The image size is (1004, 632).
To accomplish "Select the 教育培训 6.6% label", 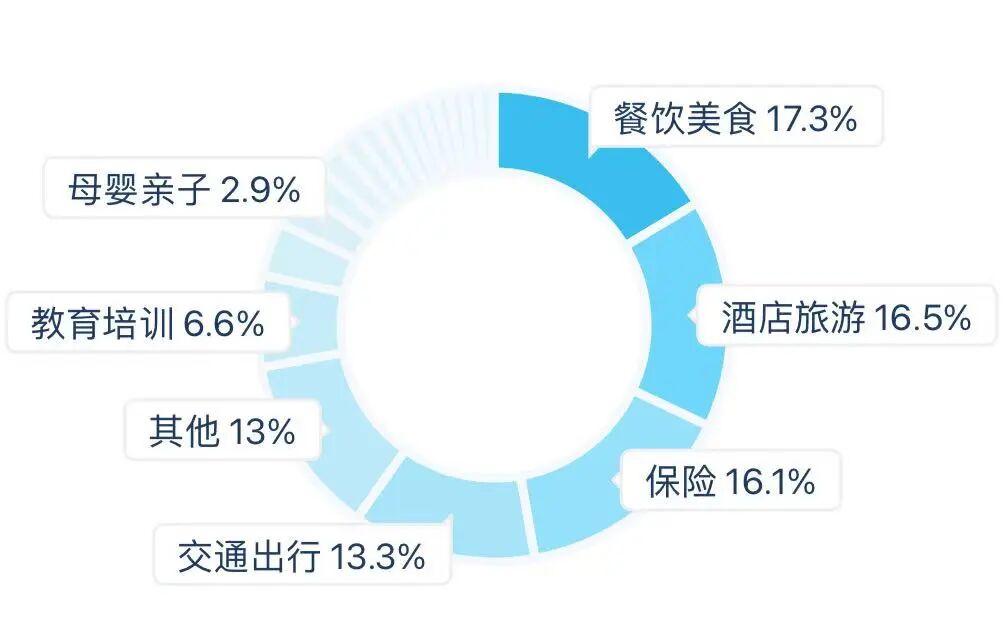I will point(148,322).
